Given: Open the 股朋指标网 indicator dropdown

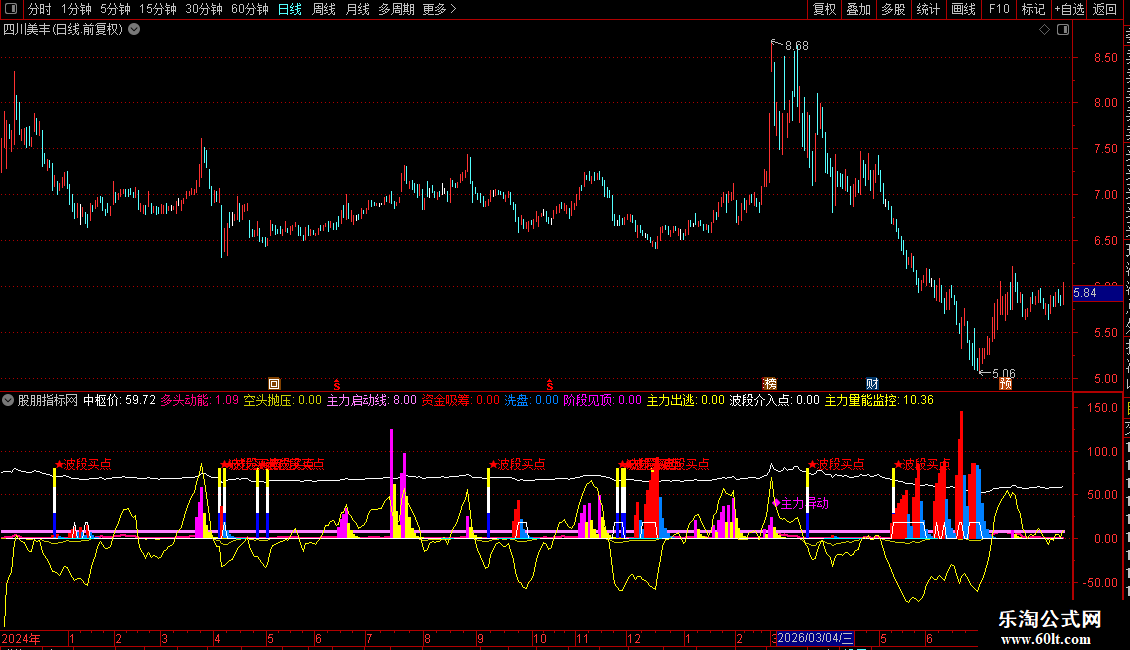Looking at the screenshot, I should pos(8,400).
